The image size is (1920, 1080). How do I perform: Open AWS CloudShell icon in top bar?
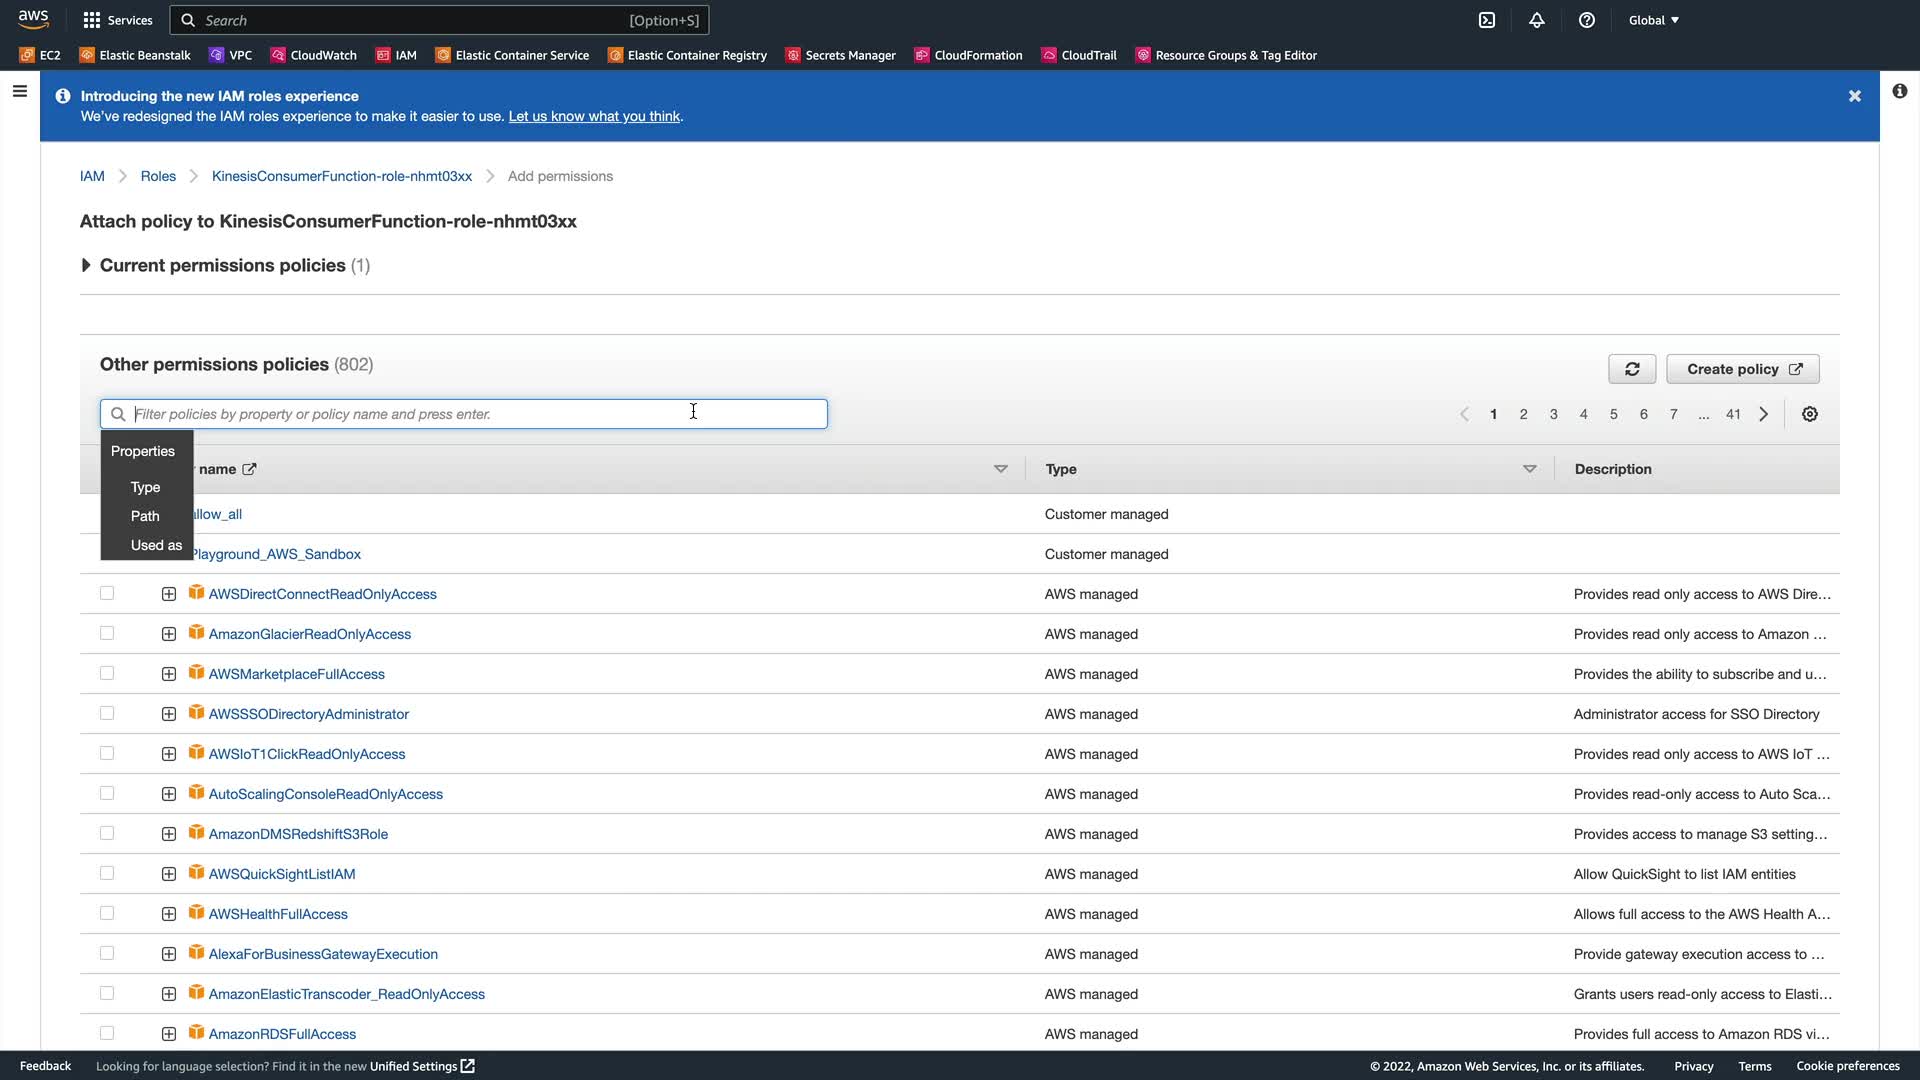pyautogui.click(x=1487, y=20)
